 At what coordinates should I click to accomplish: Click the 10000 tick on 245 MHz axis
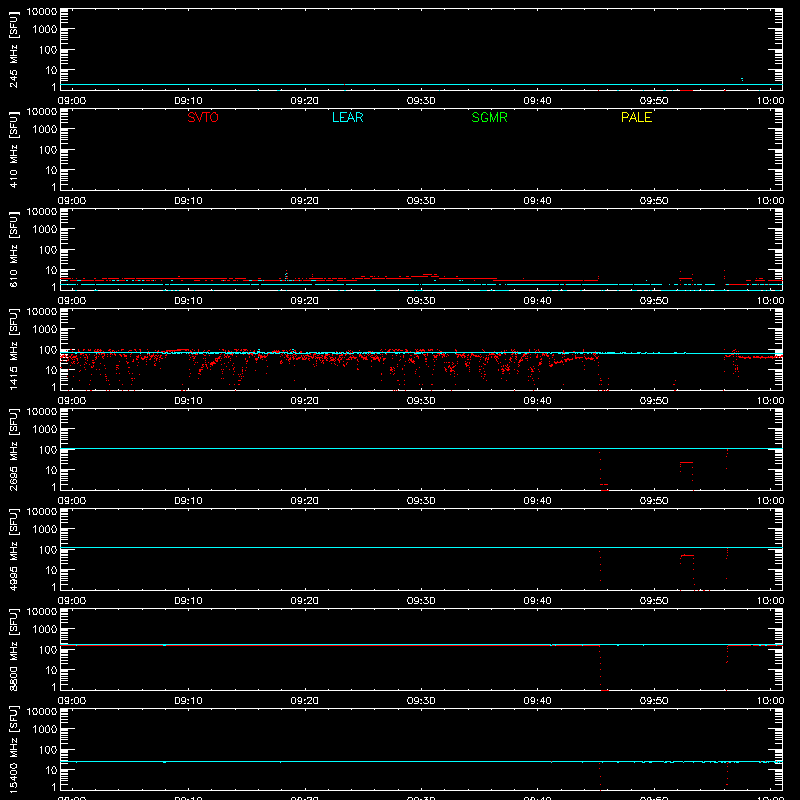(42, 12)
